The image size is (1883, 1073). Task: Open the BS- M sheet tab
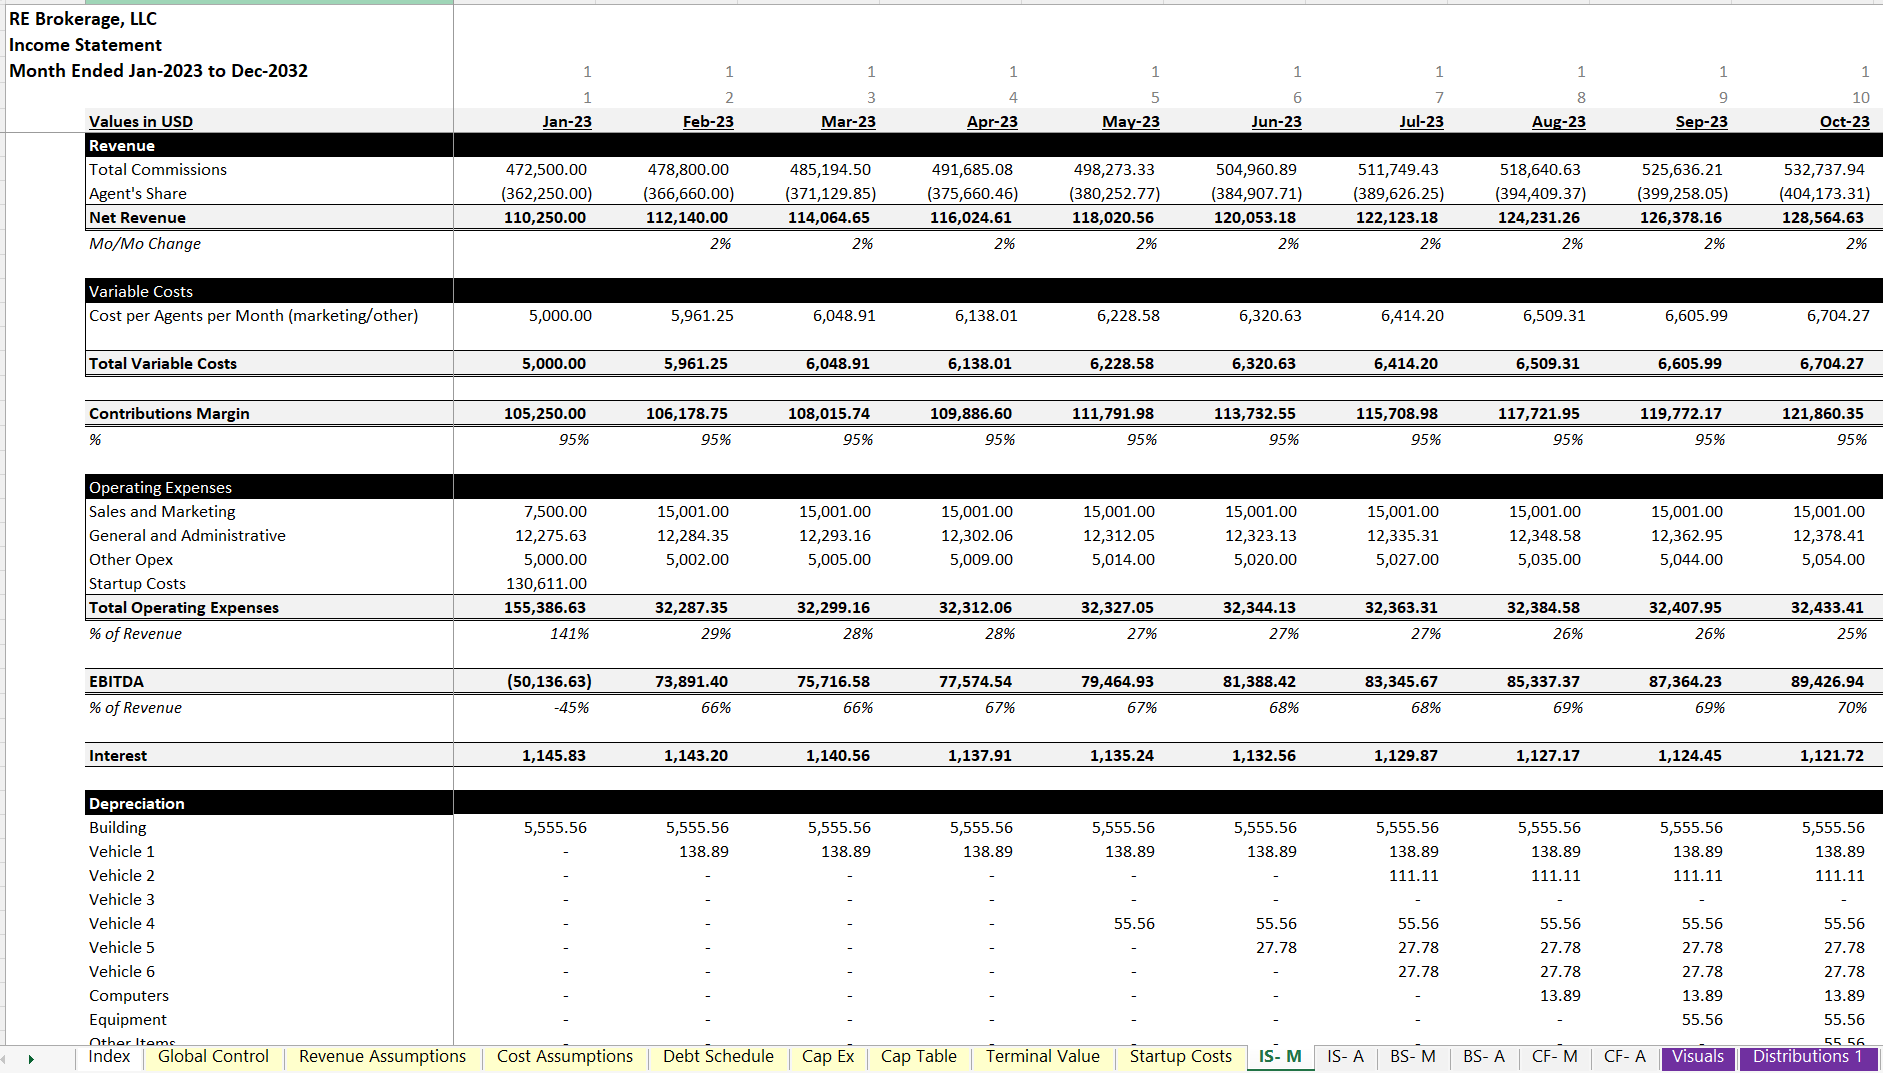pos(1413,1057)
